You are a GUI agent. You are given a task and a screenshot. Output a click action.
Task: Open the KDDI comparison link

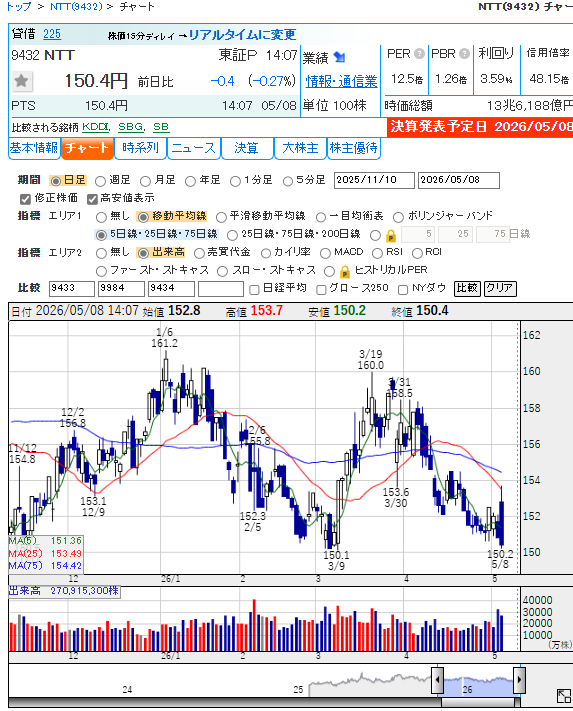point(95,127)
